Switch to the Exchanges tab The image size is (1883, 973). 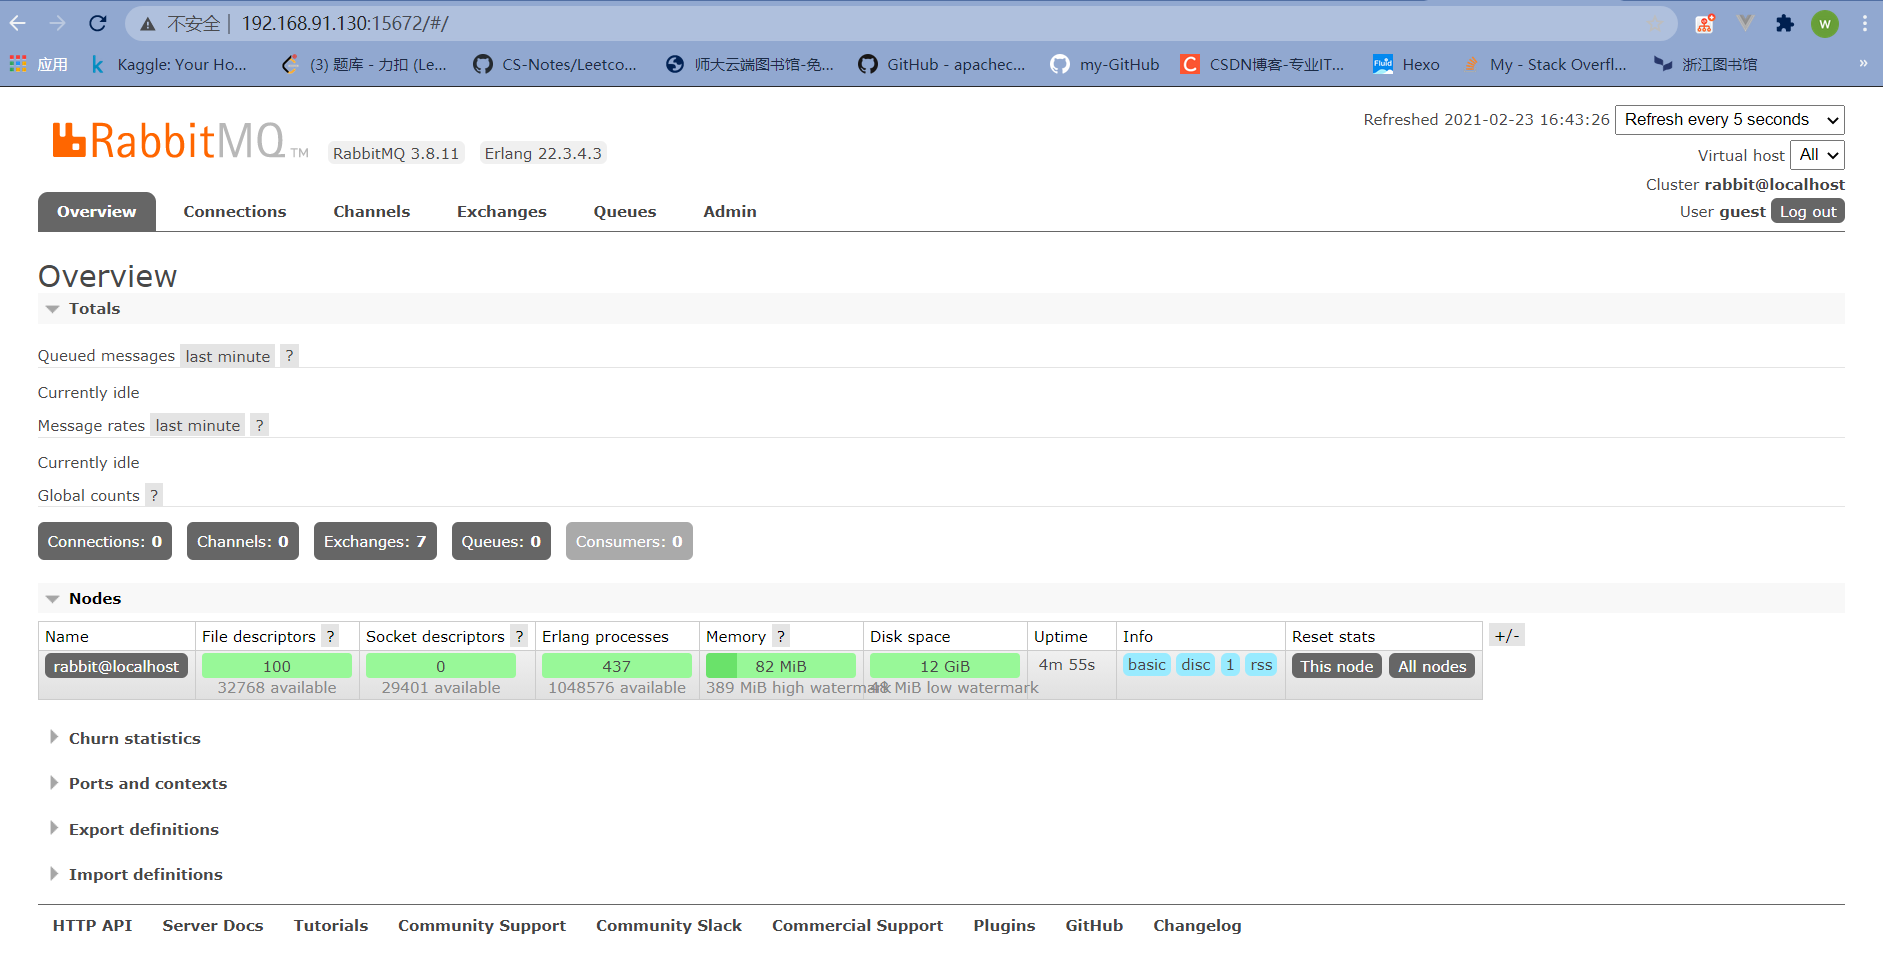(502, 211)
